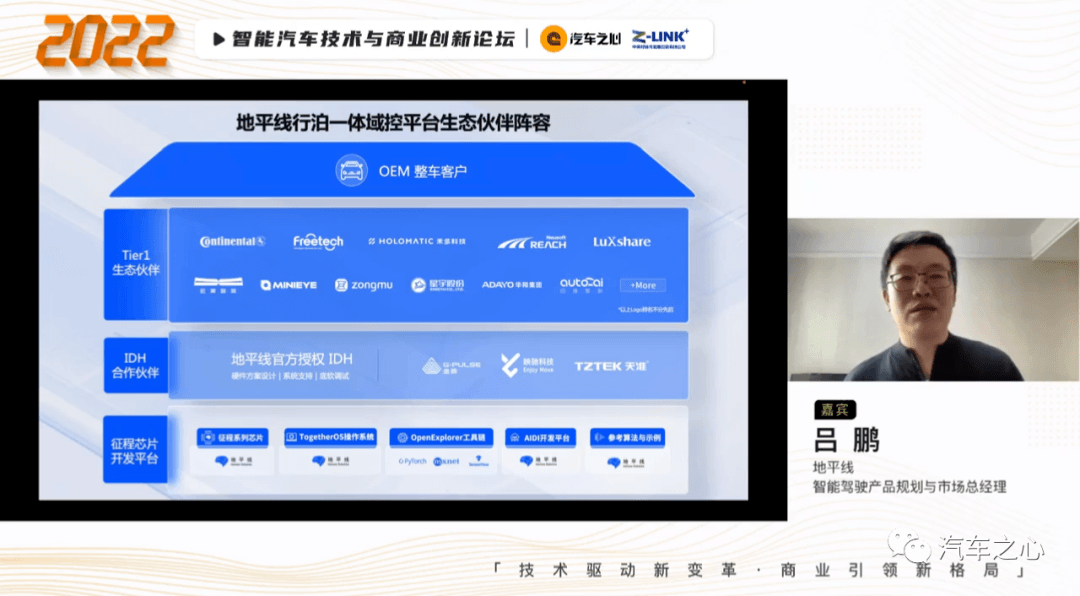Click the play triangle before the forum title
This screenshot has height=596, width=1080.
(219, 39)
